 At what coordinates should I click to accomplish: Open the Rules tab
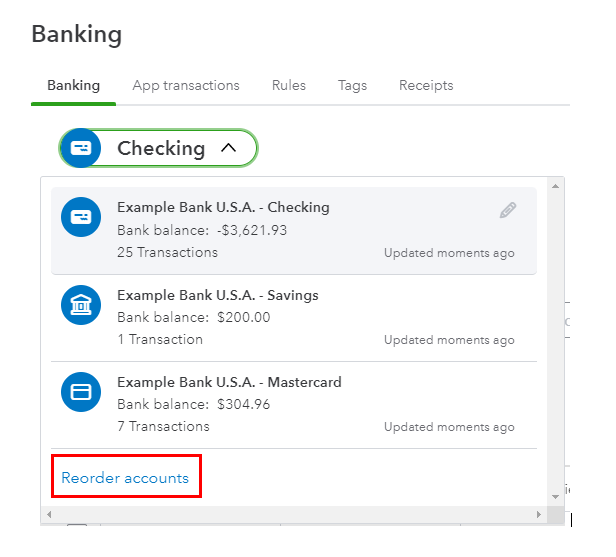point(289,85)
